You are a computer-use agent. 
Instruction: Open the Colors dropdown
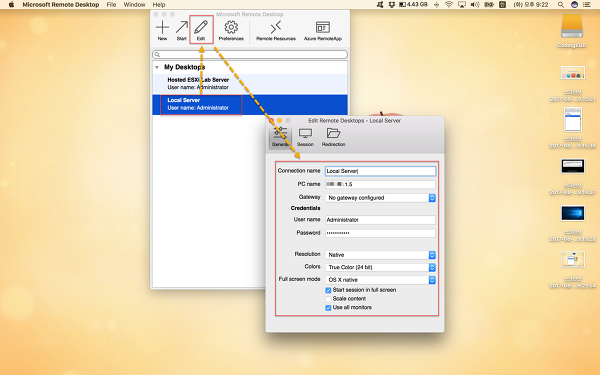[380, 267]
